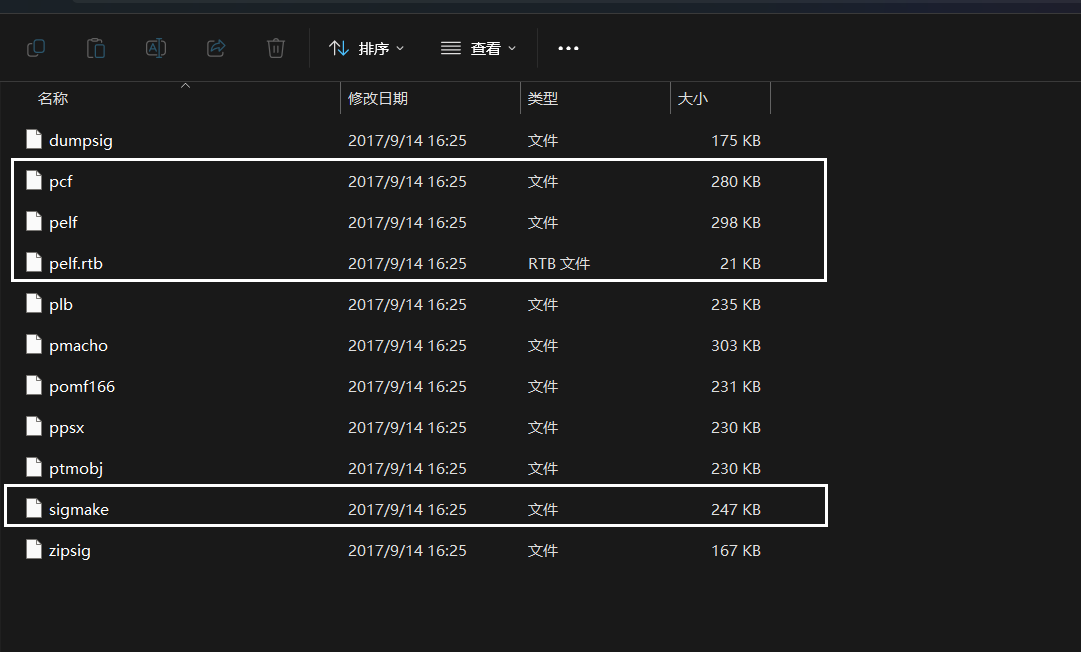Open the 查看 view dropdown
Viewport: 1081px width, 652px height.
pos(479,48)
